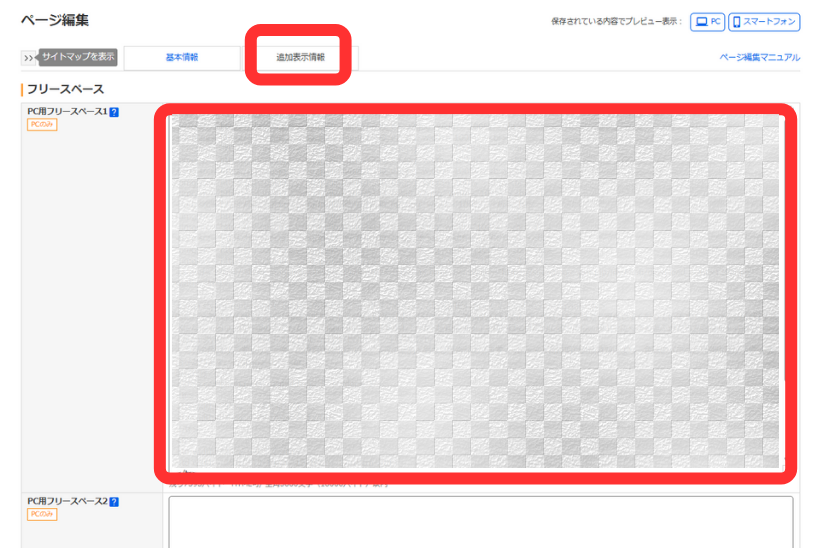Select the 追加表示情報 tab
834x548 pixels.
point(300,58)
